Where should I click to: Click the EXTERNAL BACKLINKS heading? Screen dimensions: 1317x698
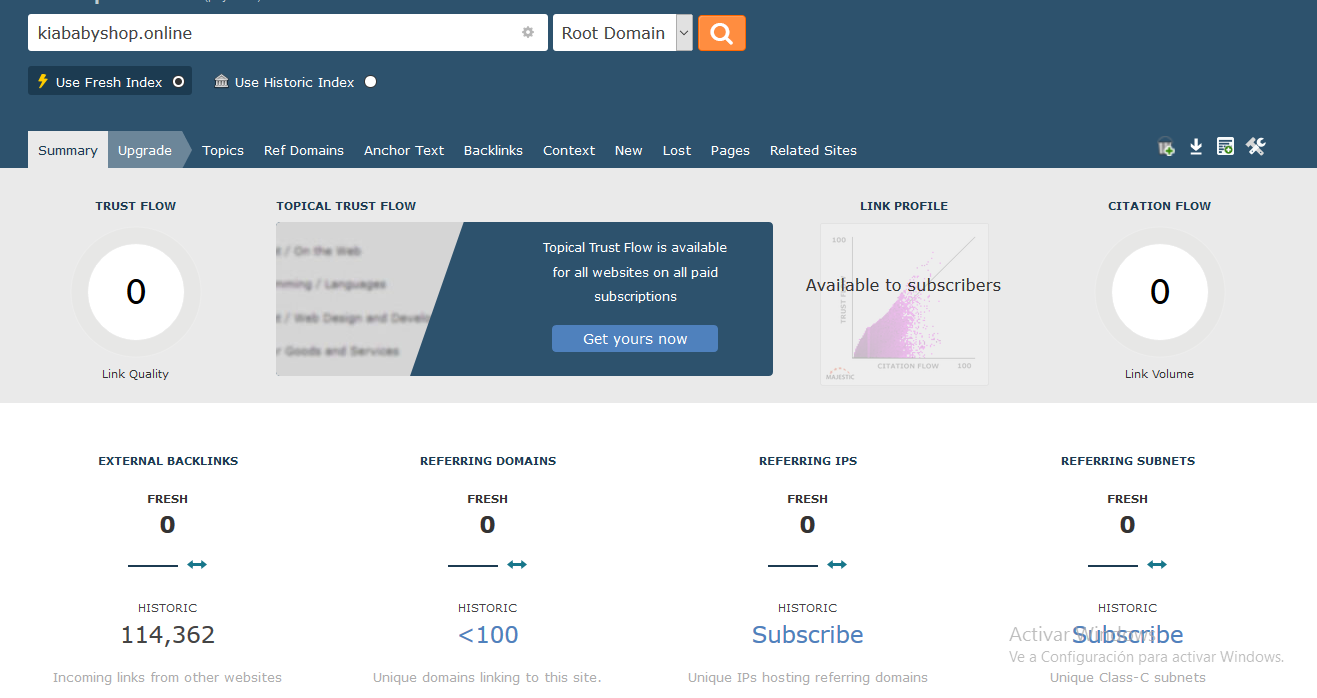[x=168, y=461]
